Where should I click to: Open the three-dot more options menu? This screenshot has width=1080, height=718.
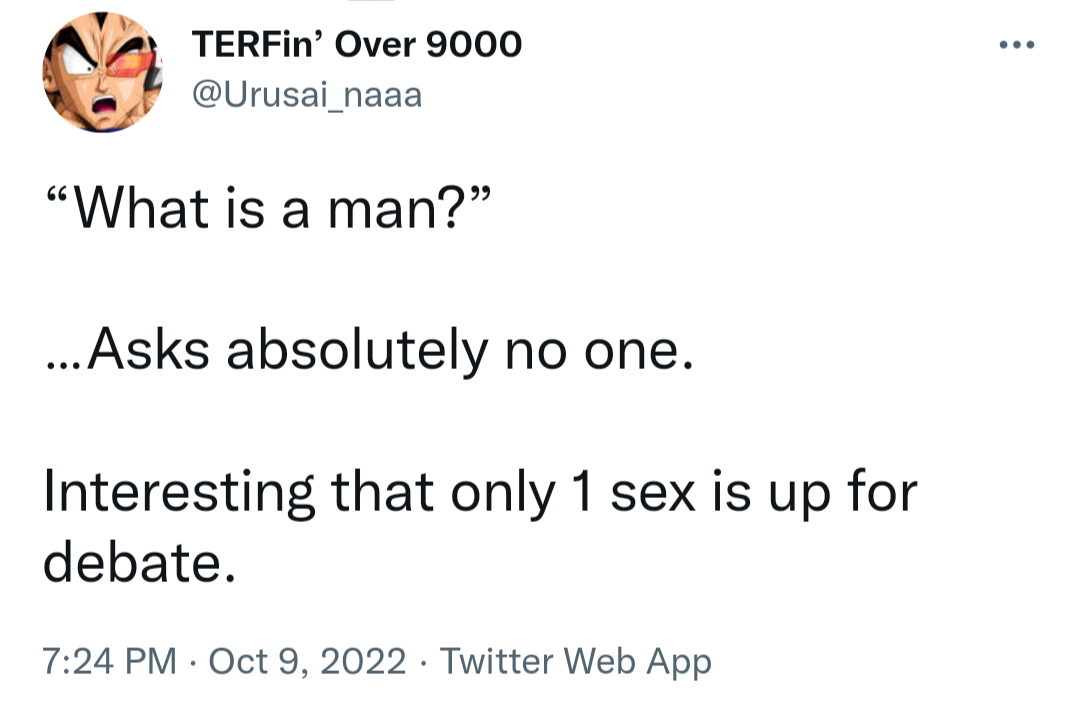pyautogui.click(x=1019, y=46)
